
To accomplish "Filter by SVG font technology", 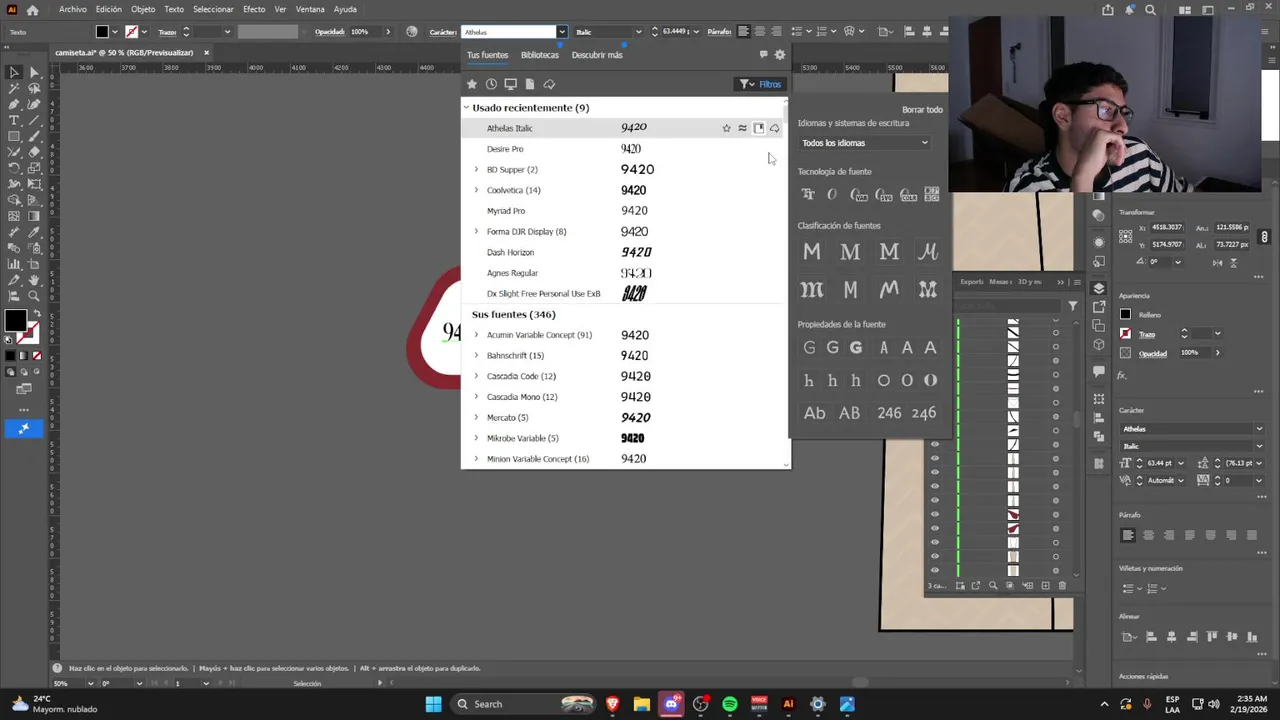I will 884,195.
